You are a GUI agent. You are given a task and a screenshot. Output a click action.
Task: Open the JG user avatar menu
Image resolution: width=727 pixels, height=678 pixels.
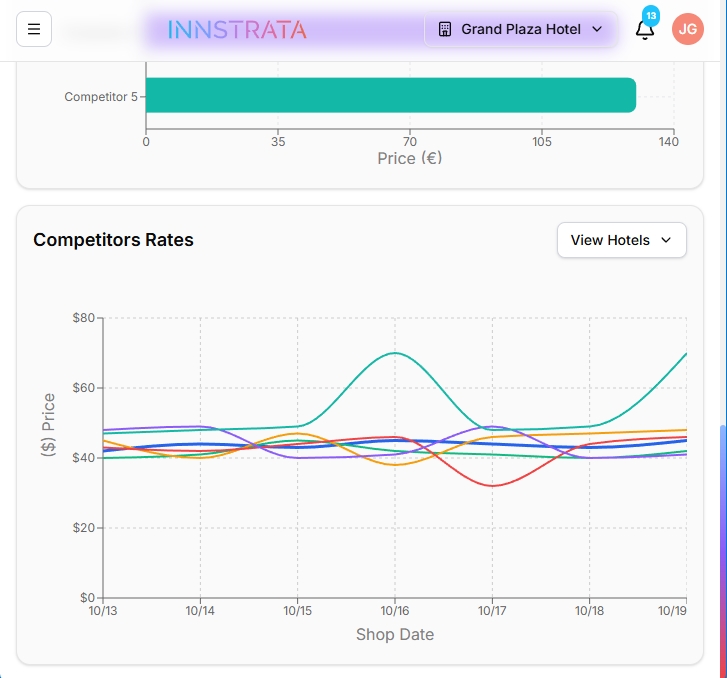pos(688,30)
